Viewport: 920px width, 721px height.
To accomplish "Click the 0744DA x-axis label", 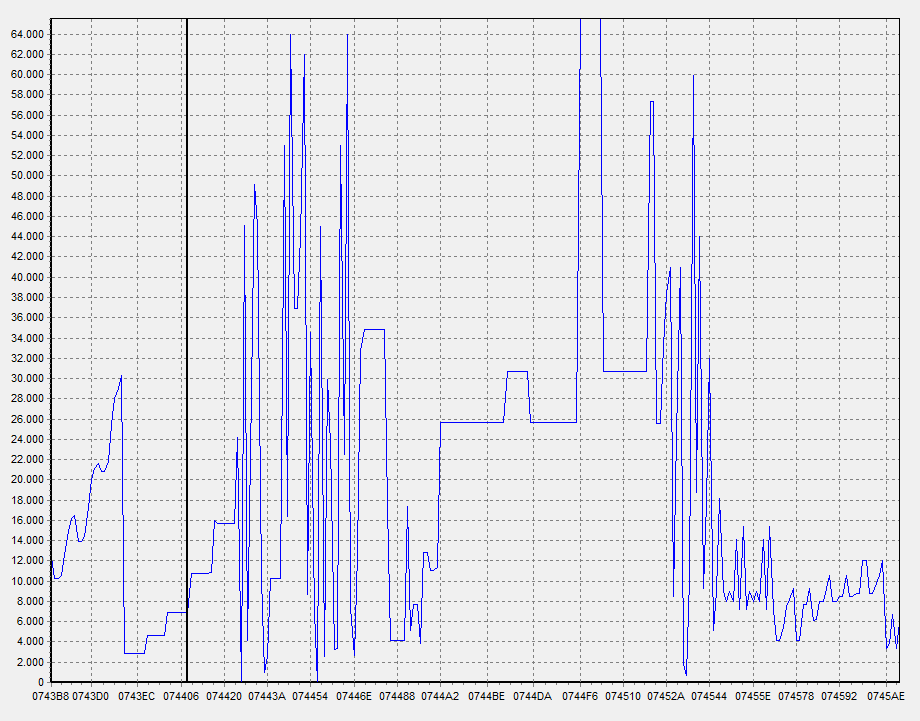I will coord(533,696).
